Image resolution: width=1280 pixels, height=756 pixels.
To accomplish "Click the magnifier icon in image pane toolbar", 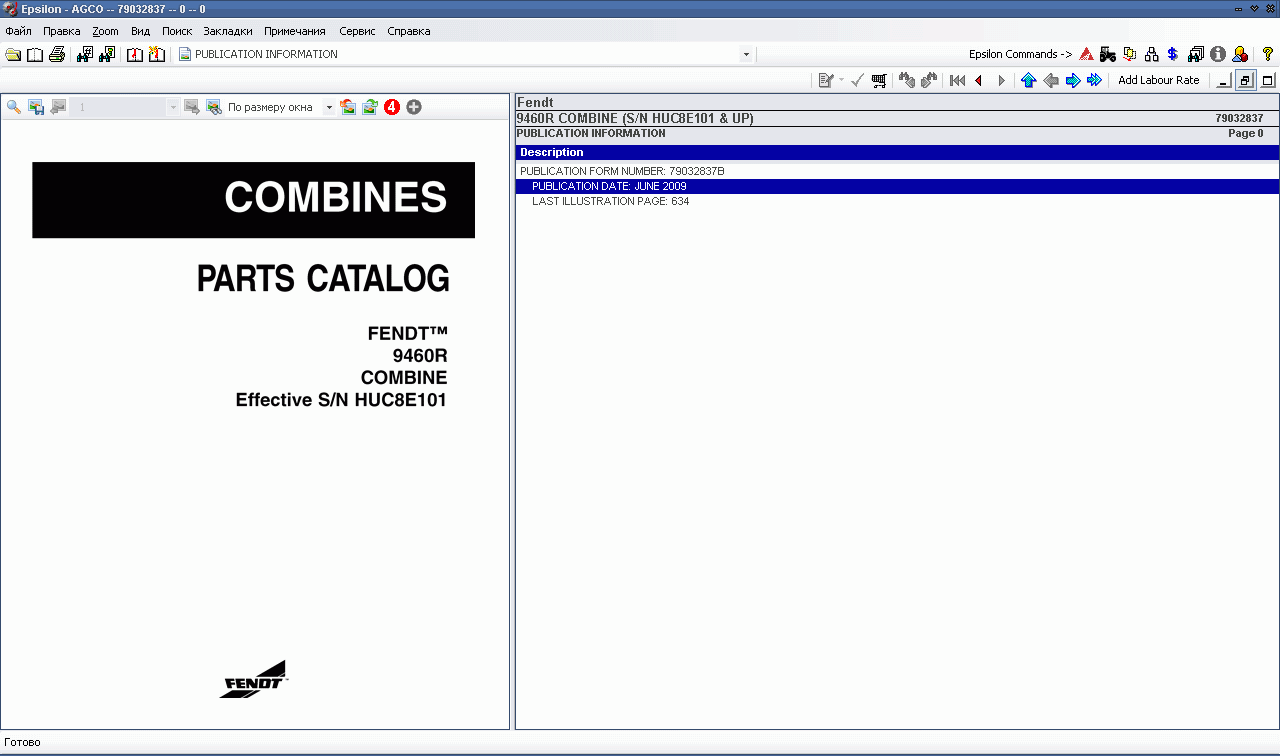I will tap(14, 107).
